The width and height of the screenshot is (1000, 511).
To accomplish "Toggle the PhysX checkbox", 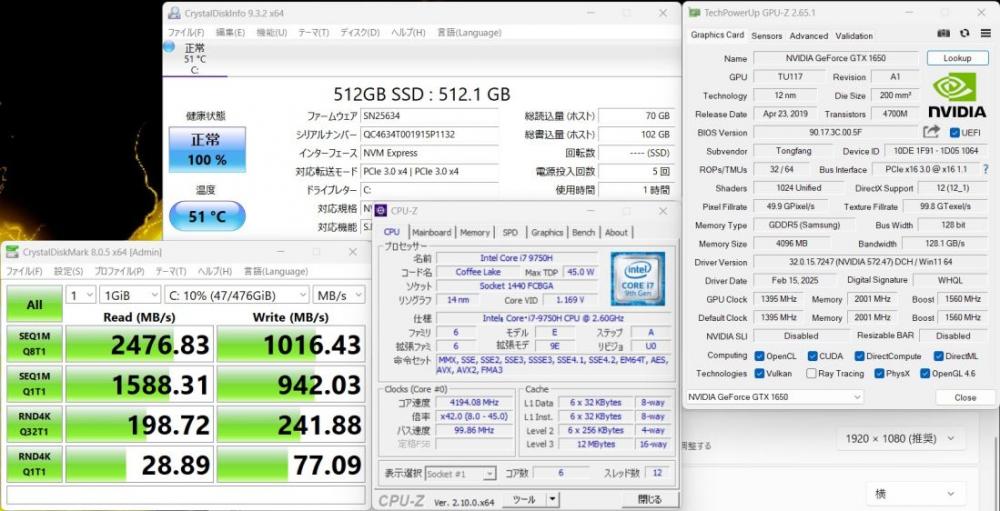I will click(879, 373).
